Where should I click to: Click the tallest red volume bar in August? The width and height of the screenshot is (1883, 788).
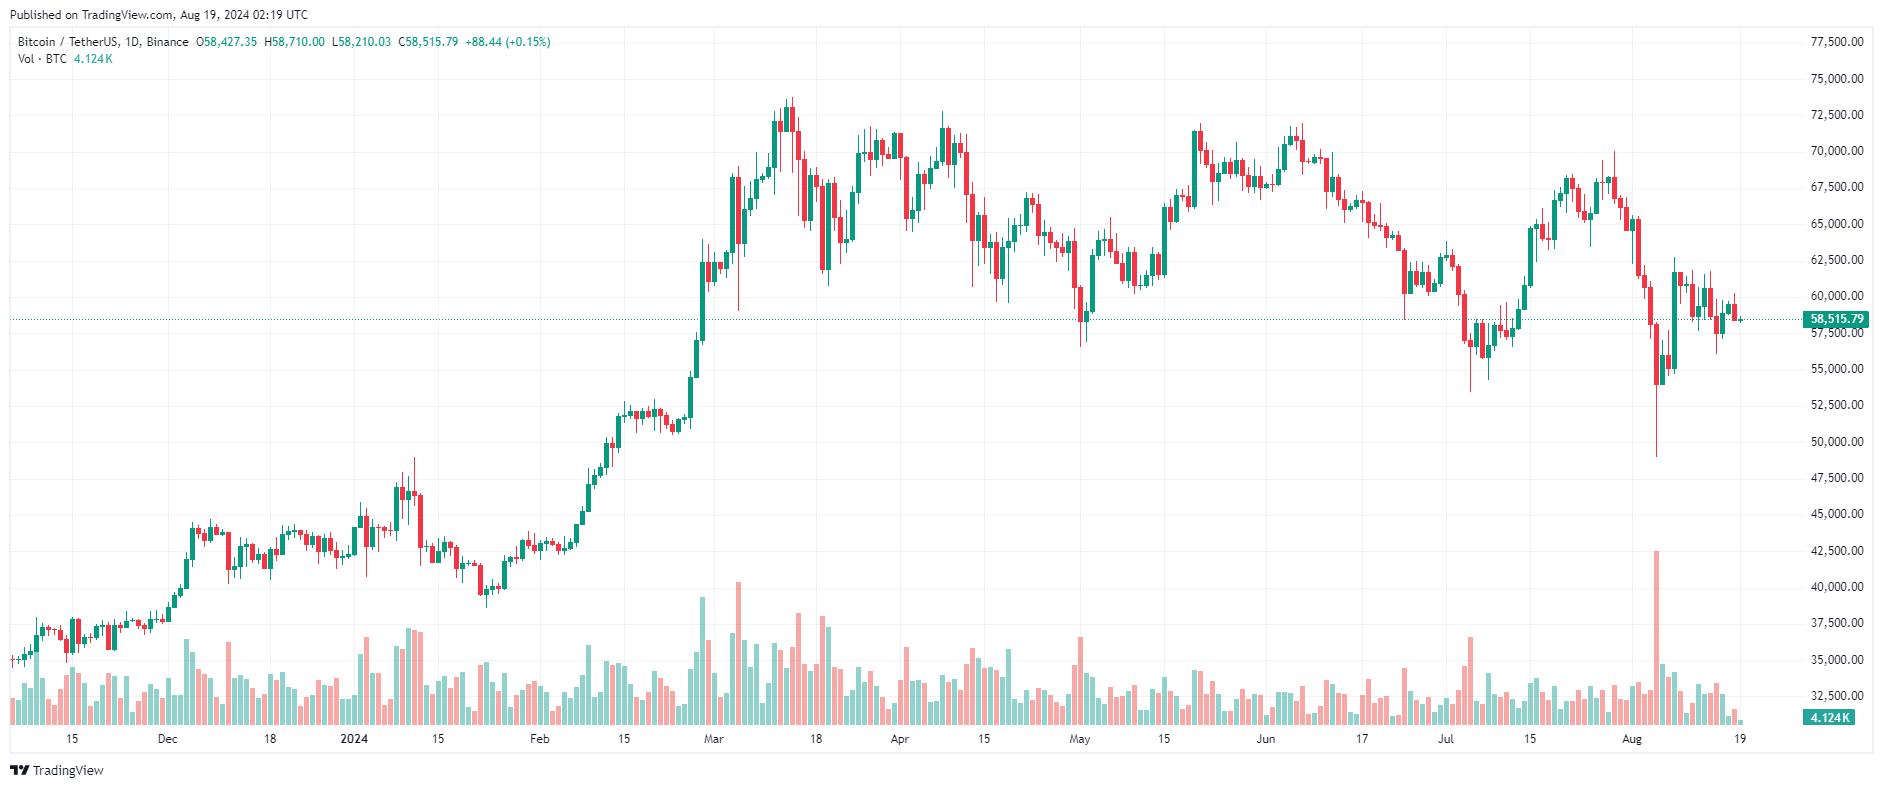pos(1656,638)
